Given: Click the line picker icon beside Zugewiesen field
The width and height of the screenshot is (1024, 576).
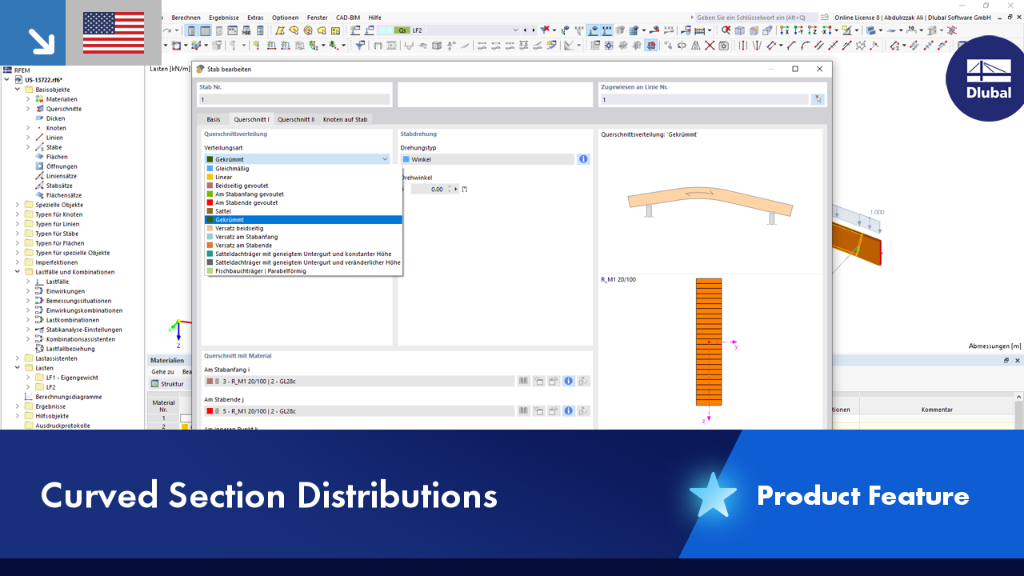Looking at the screenshot, I should [818, 99].
